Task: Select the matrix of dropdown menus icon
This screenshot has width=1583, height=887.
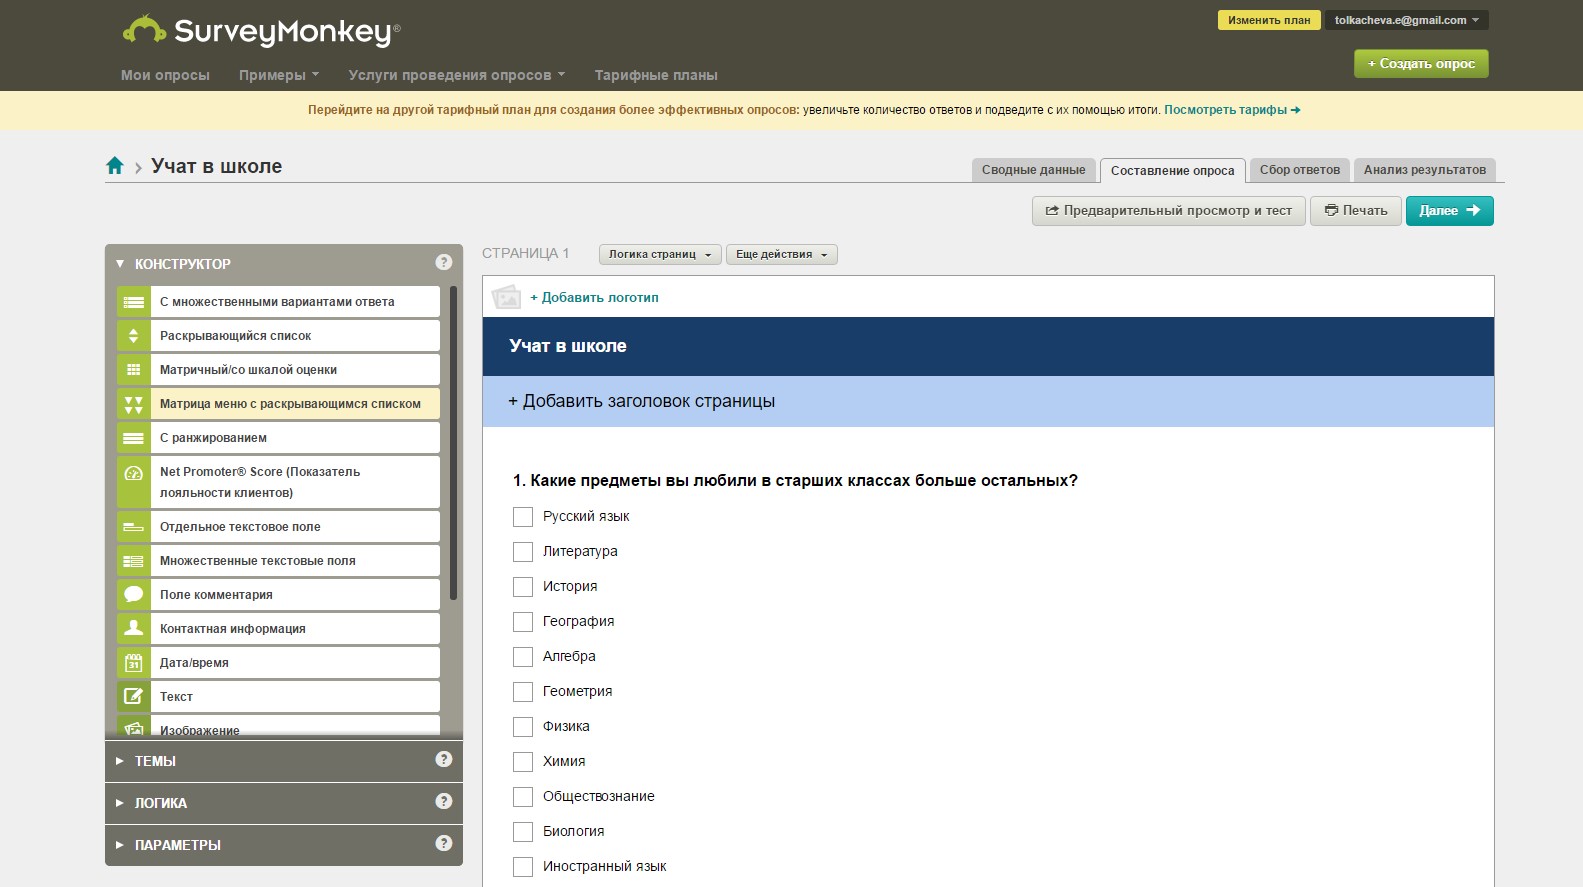Action: pyautogui.click(x=133, y=404)
